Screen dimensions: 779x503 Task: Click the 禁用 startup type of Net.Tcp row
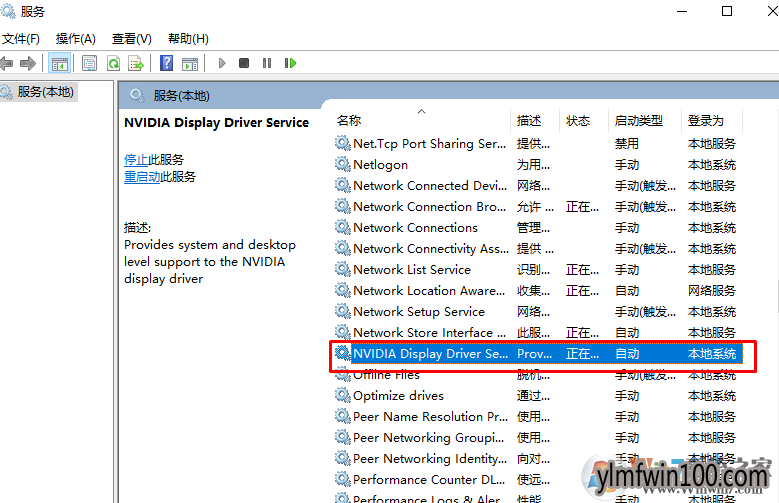pos(626,144)
